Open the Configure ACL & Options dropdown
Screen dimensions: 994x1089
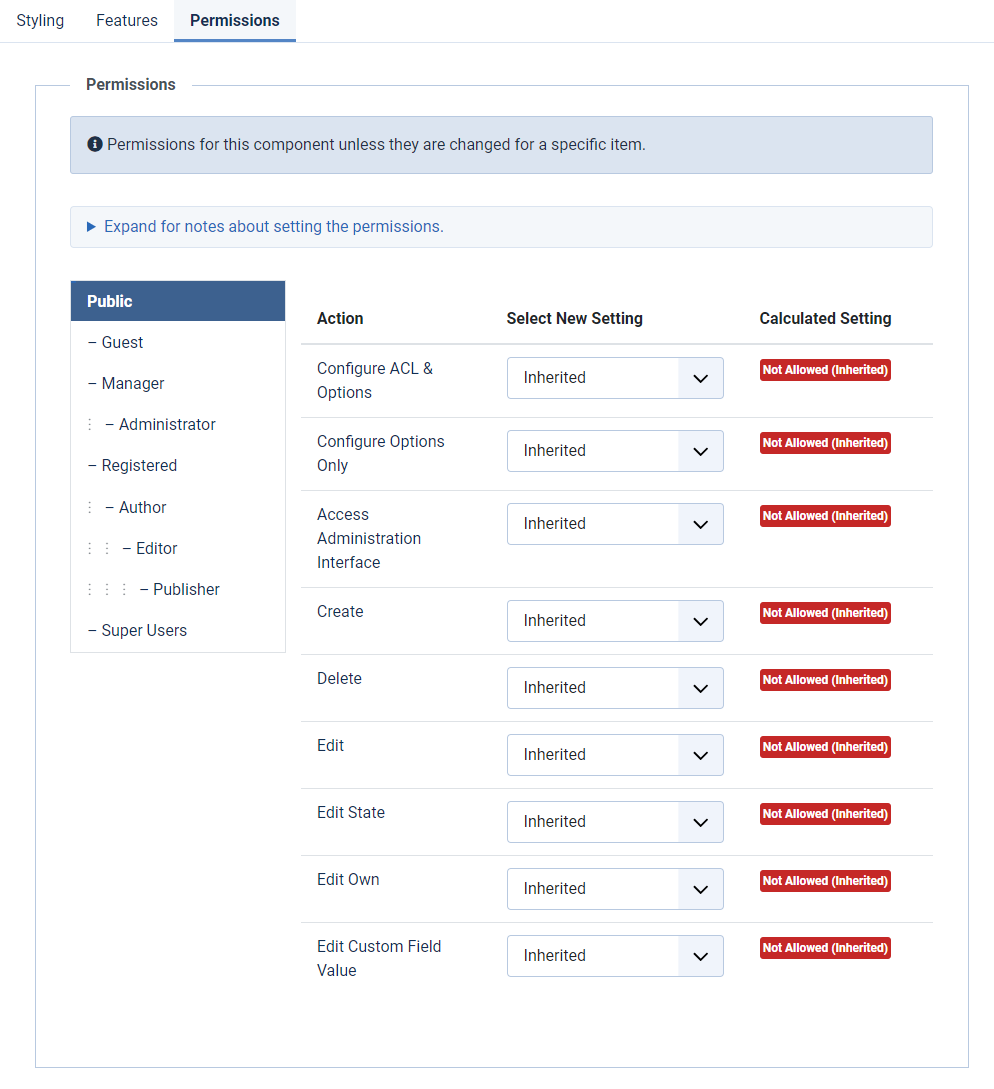click(614, 378)
